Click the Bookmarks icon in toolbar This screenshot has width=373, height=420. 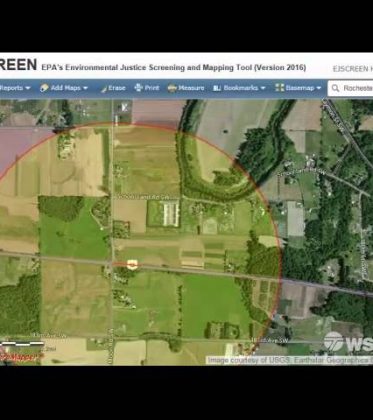217,88
